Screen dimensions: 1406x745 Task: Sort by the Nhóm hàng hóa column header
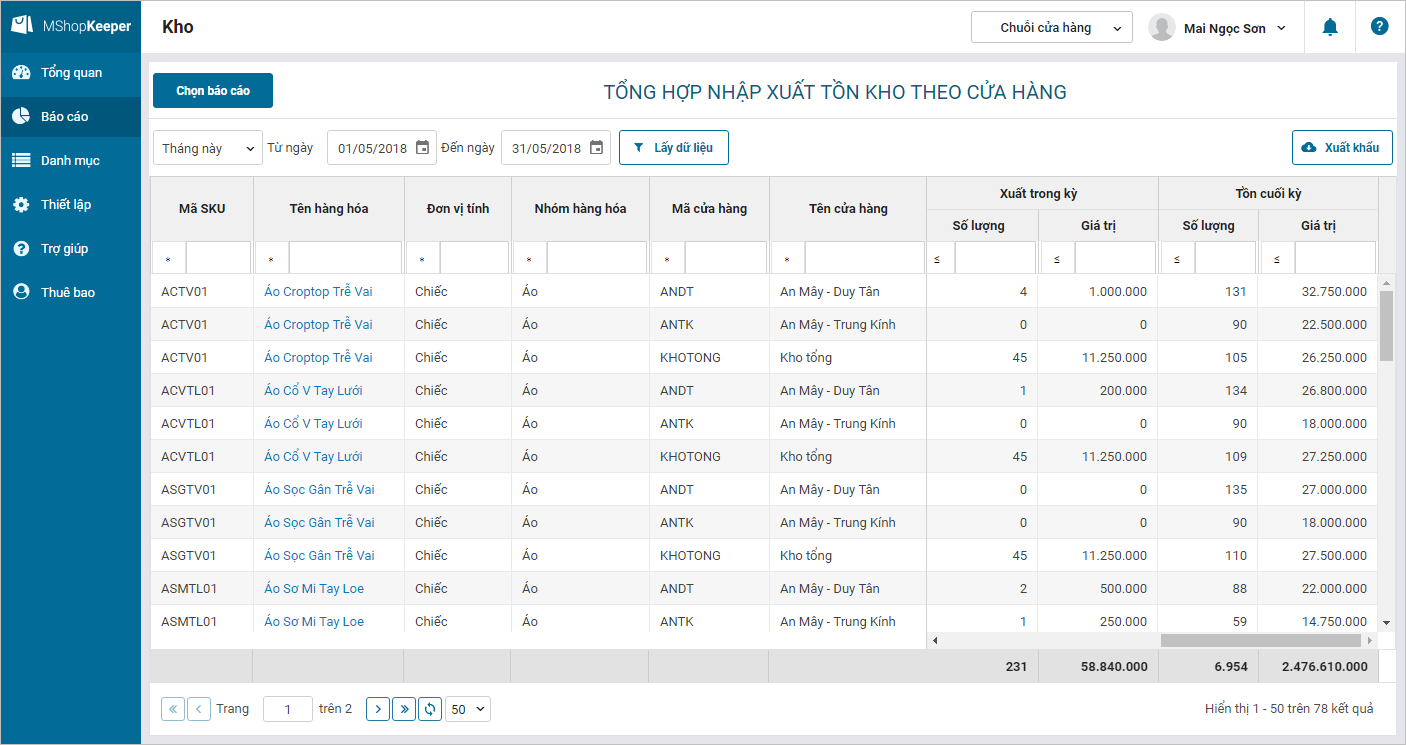pos(580,209)
